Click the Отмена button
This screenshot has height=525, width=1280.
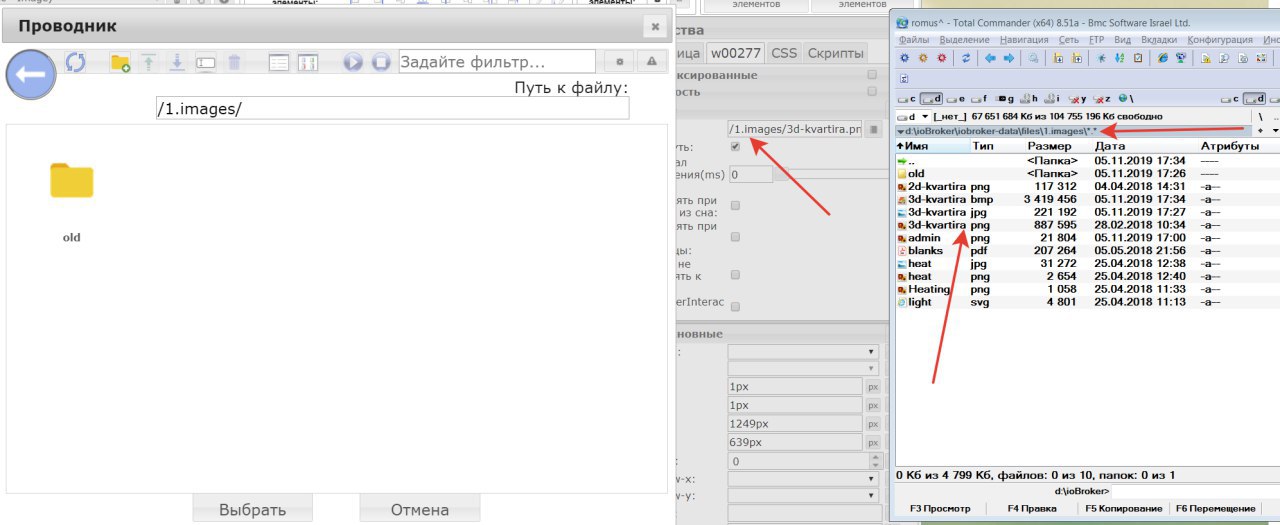[420, 509]
